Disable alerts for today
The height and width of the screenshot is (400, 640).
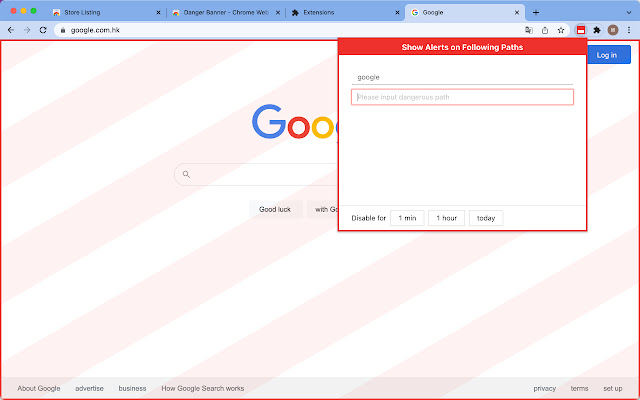486,218
